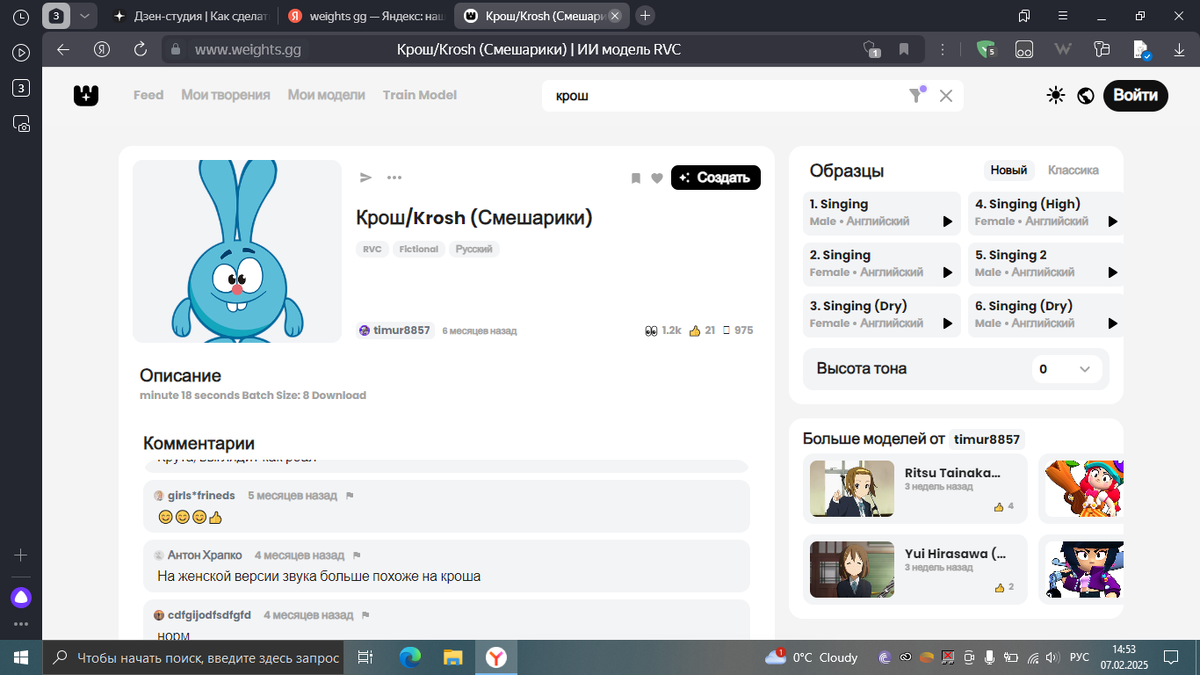
Task: Click the Fictional tag
Action: coord(419,249)
